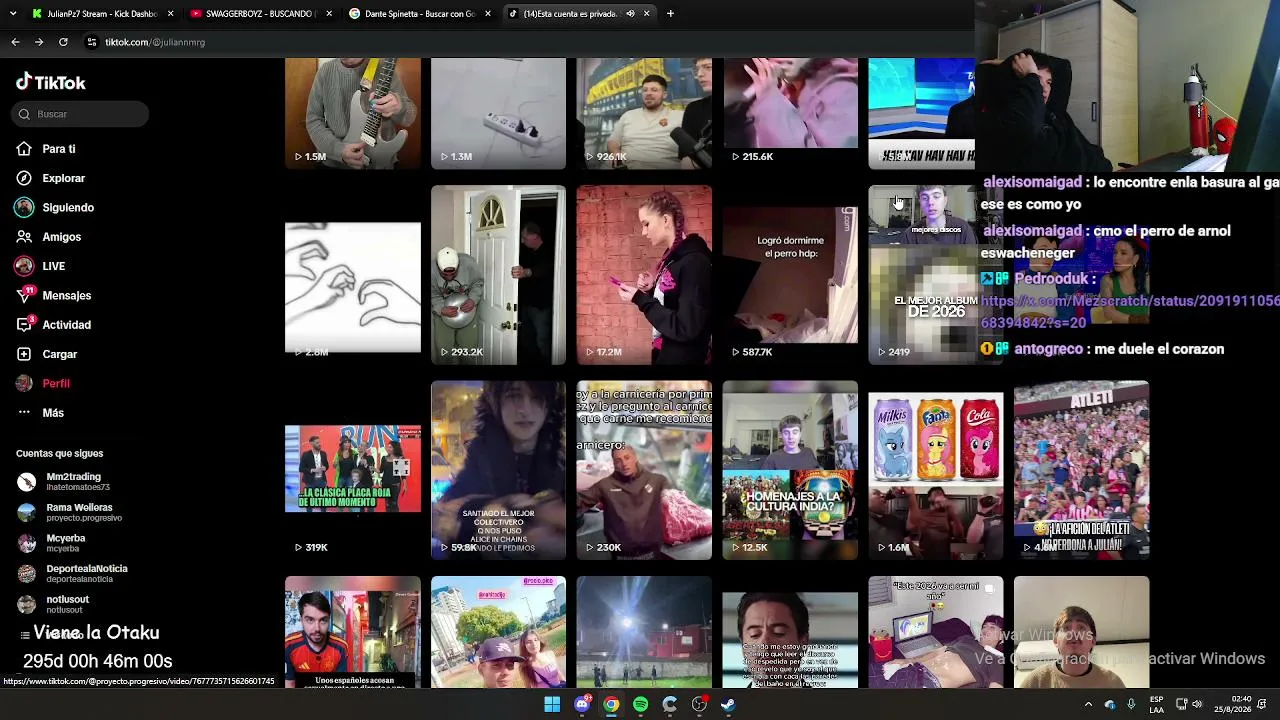1280x720 pixels.
Task: Open the 'Unos españoles acosan' video
Action: pyautogui.click(x=353, y=632)
